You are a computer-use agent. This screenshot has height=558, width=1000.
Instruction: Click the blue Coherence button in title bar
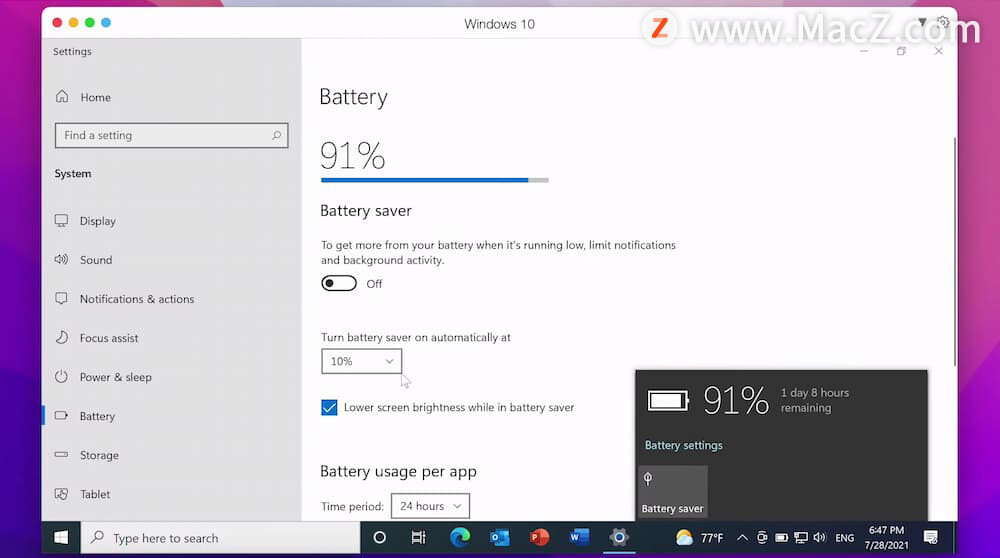pyautogui.click(x=106, y=22)
